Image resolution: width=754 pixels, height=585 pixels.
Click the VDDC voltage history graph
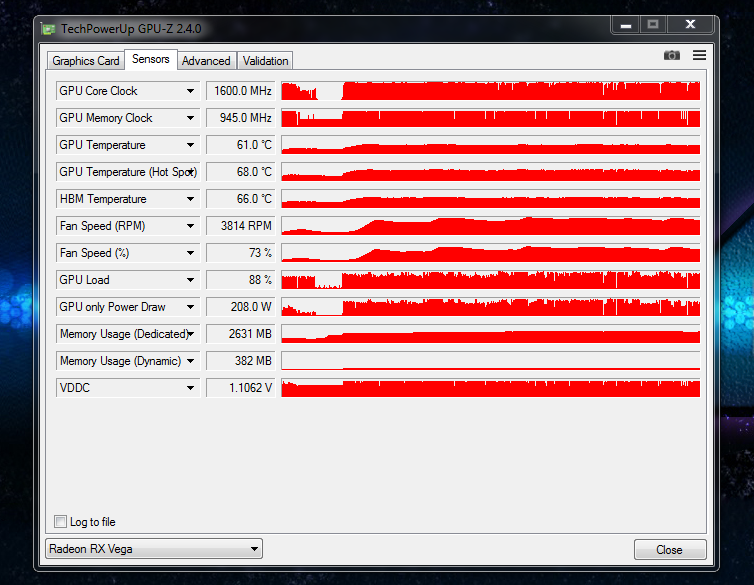(x=490, y=387)
